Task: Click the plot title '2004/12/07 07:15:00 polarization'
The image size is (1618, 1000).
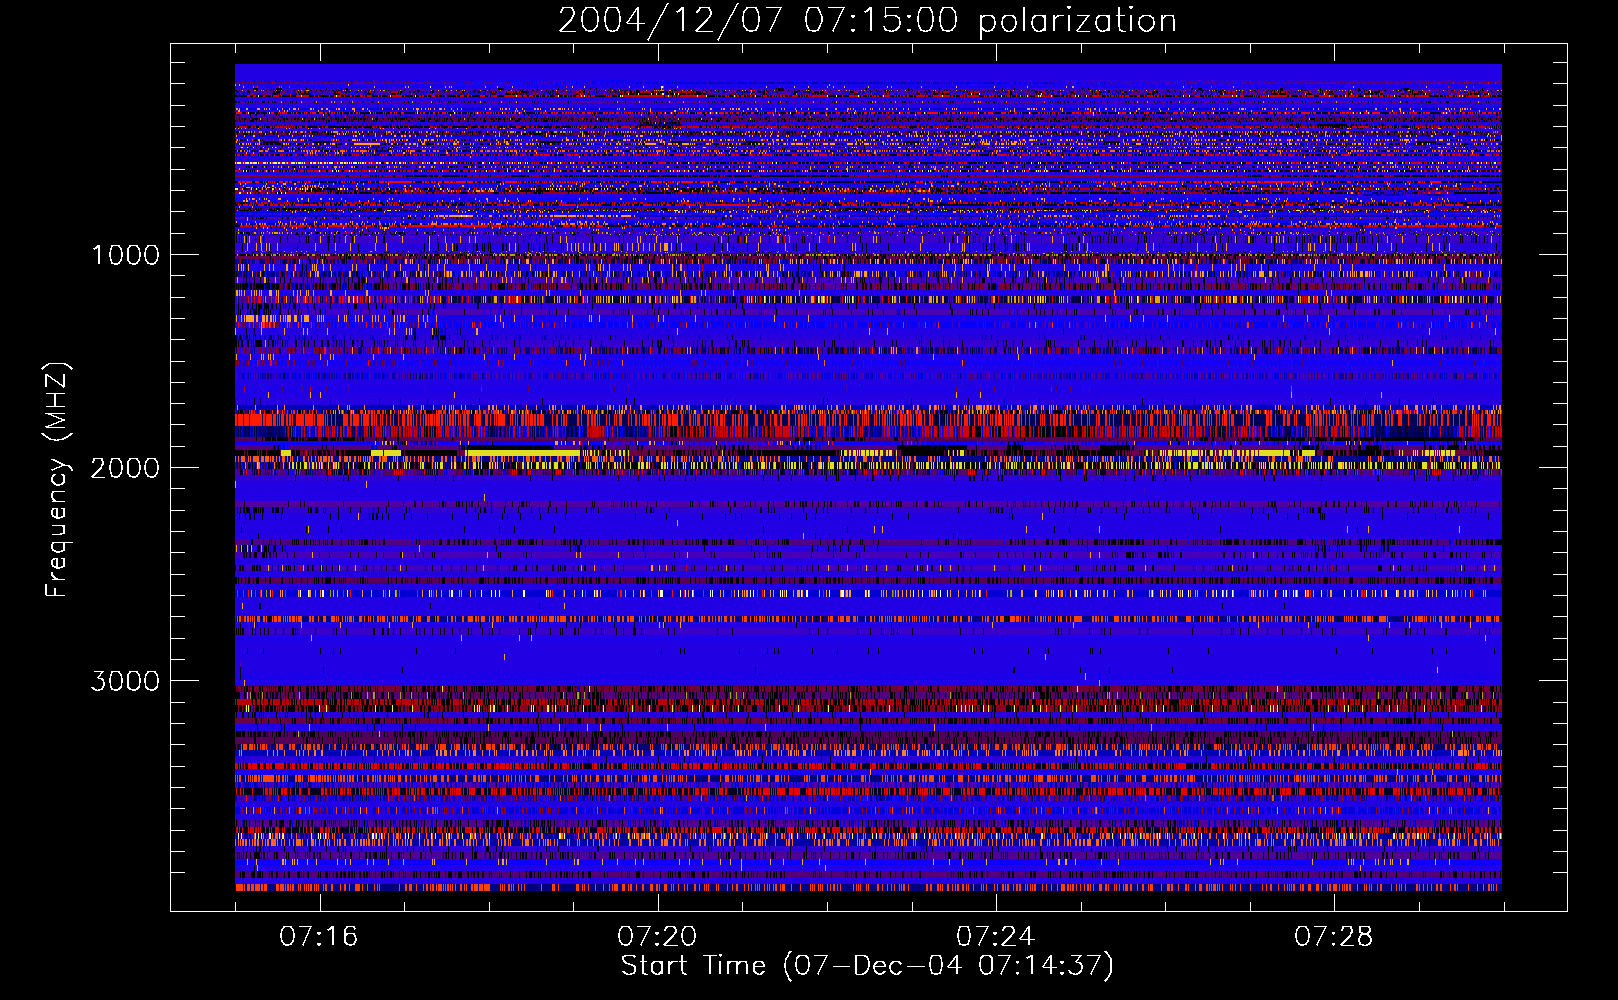Action: click(867, 21)
